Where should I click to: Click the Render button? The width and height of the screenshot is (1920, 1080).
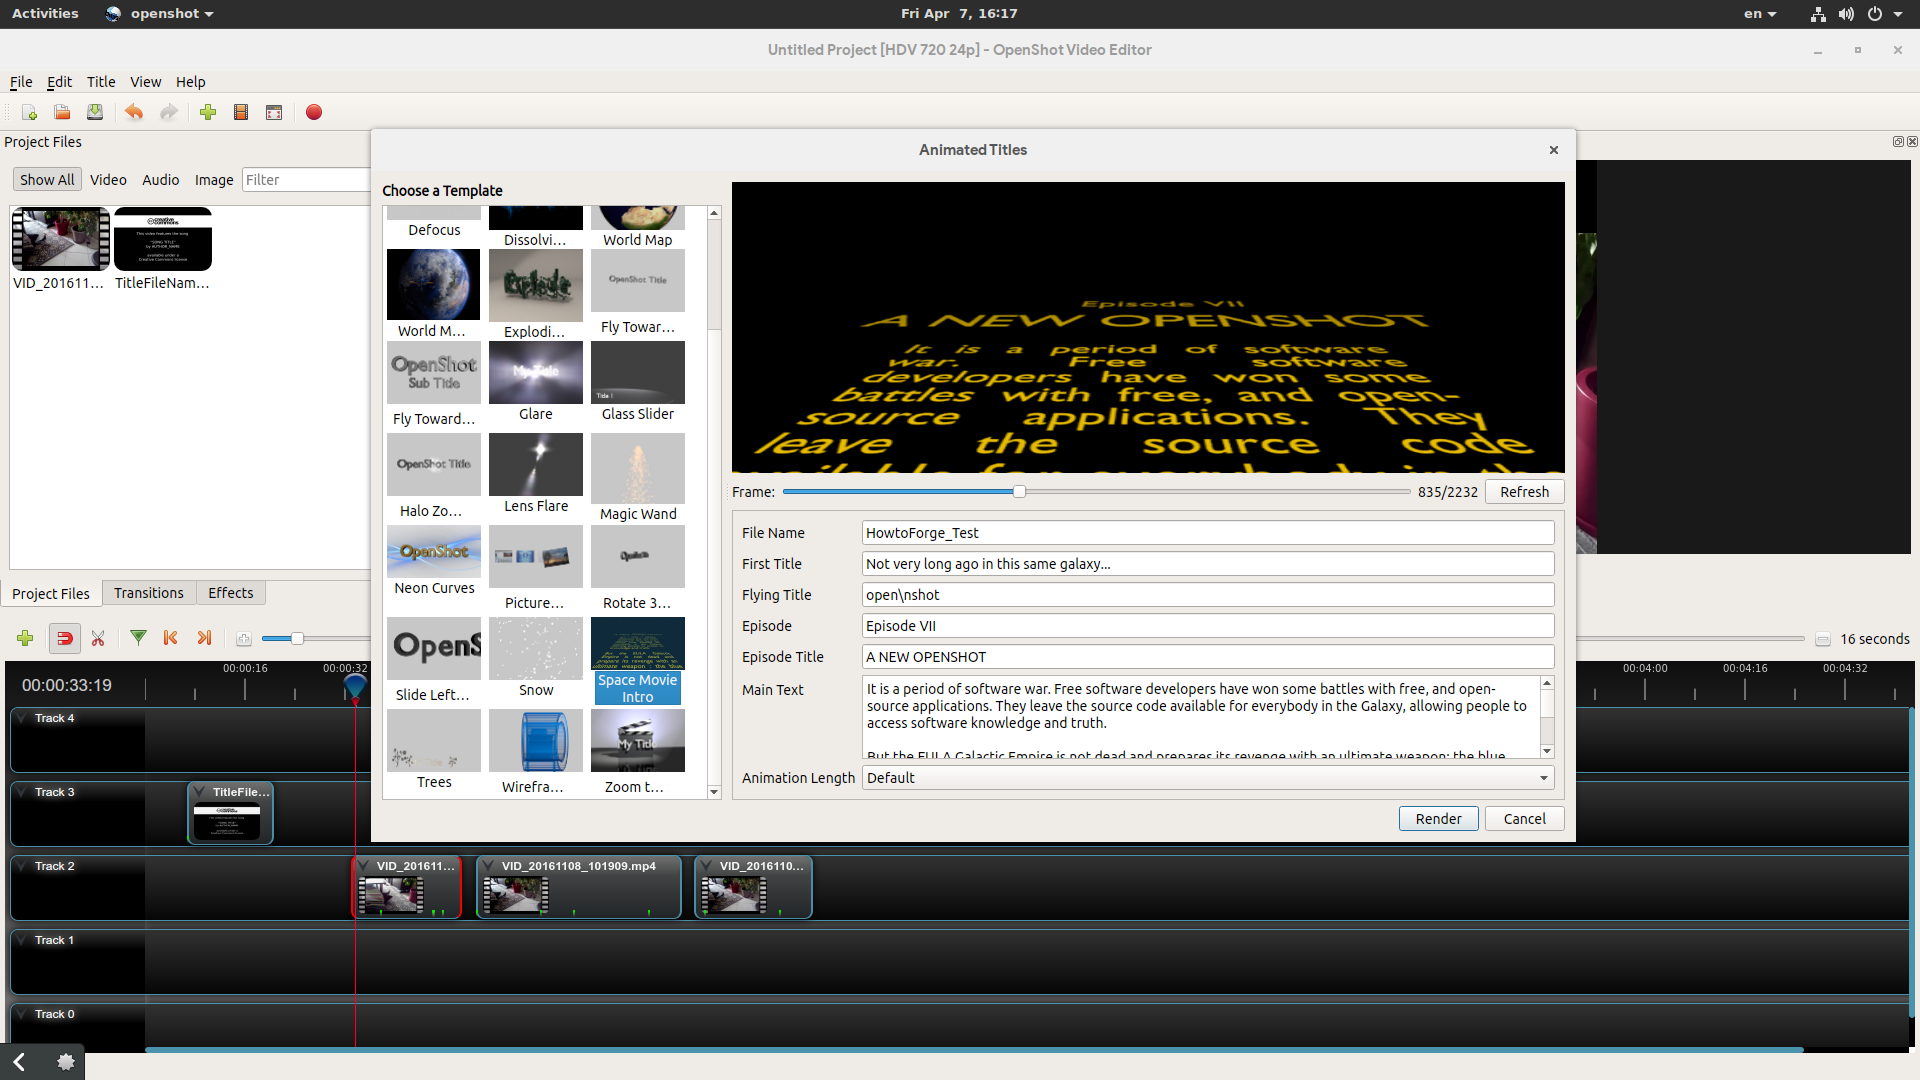tap(1438, 819)
